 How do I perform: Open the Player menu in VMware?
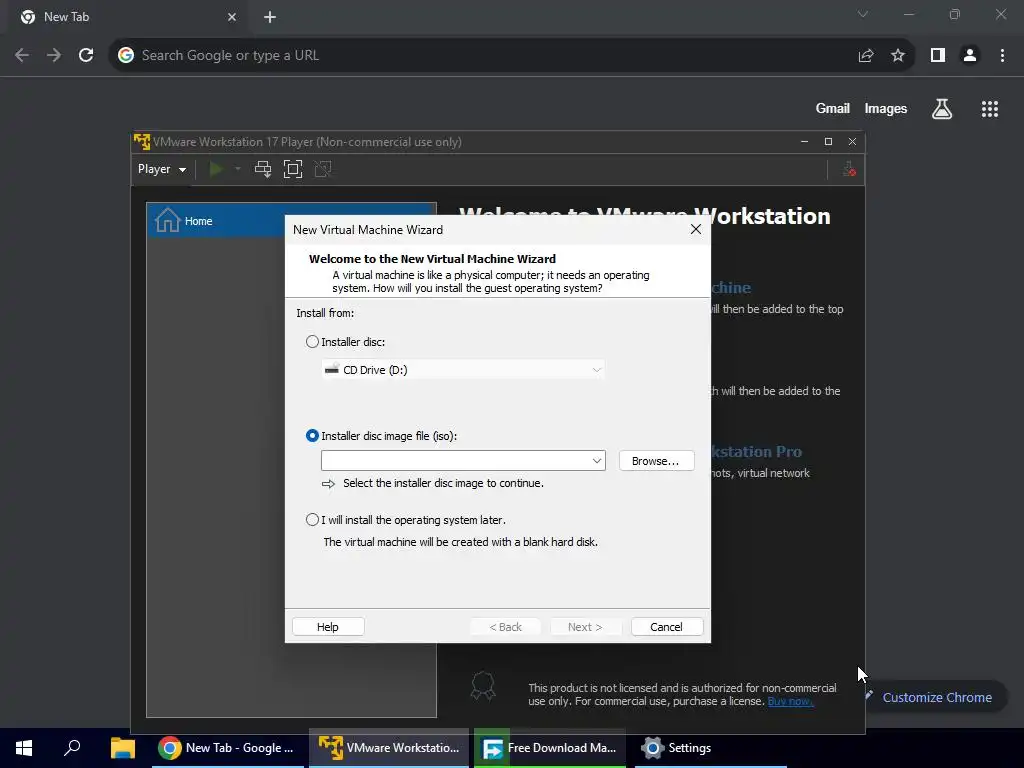click(161, 169)
